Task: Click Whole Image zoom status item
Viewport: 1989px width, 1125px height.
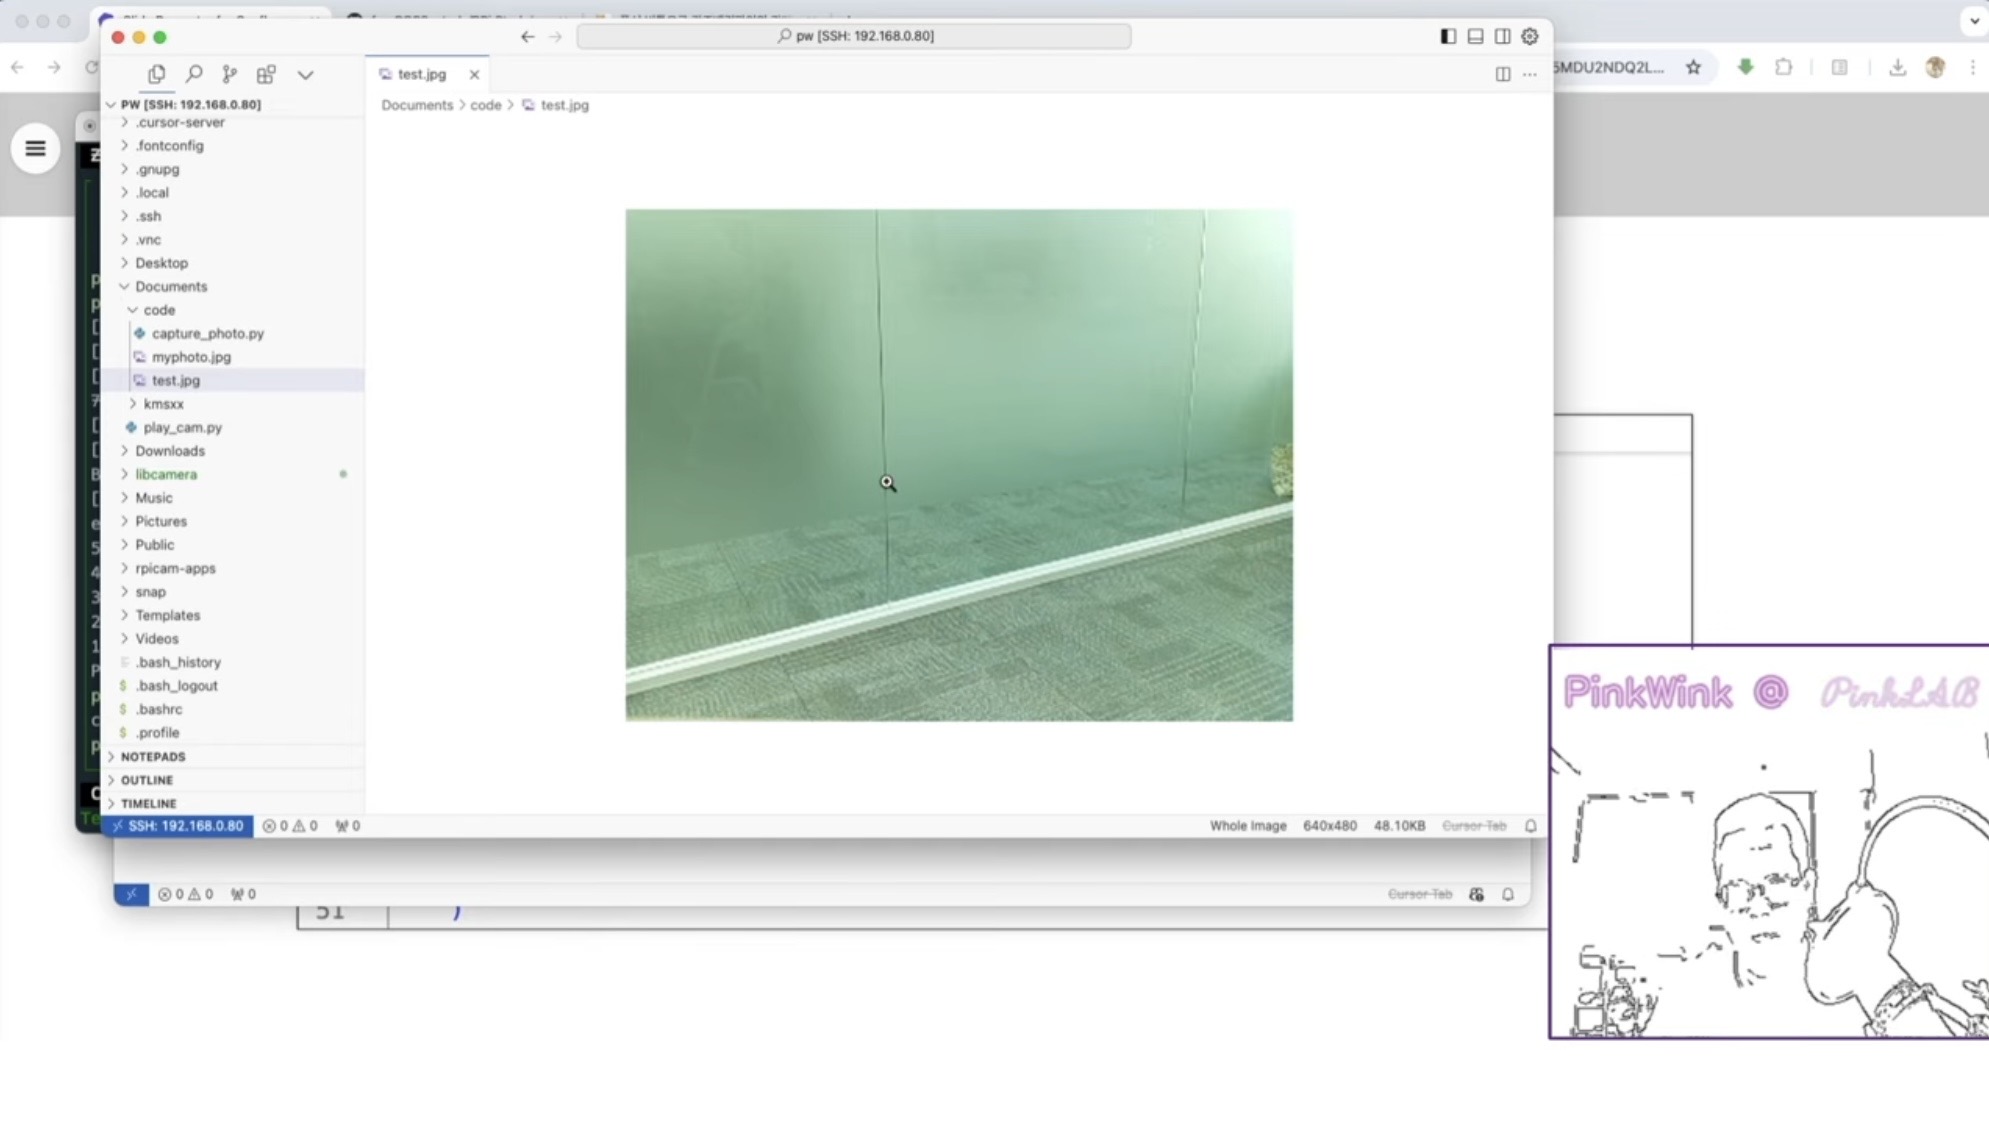Action: pyautogui.click(x=1247, y=826)
